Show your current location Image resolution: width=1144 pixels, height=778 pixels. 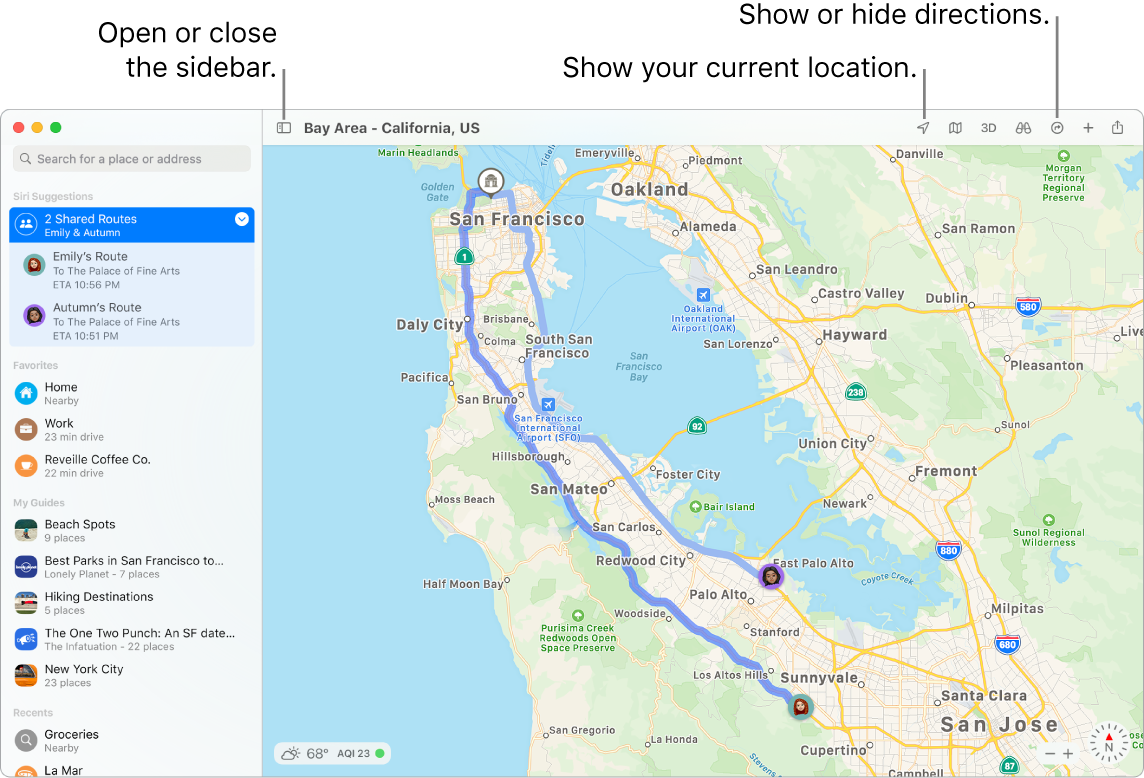point(923,128)
